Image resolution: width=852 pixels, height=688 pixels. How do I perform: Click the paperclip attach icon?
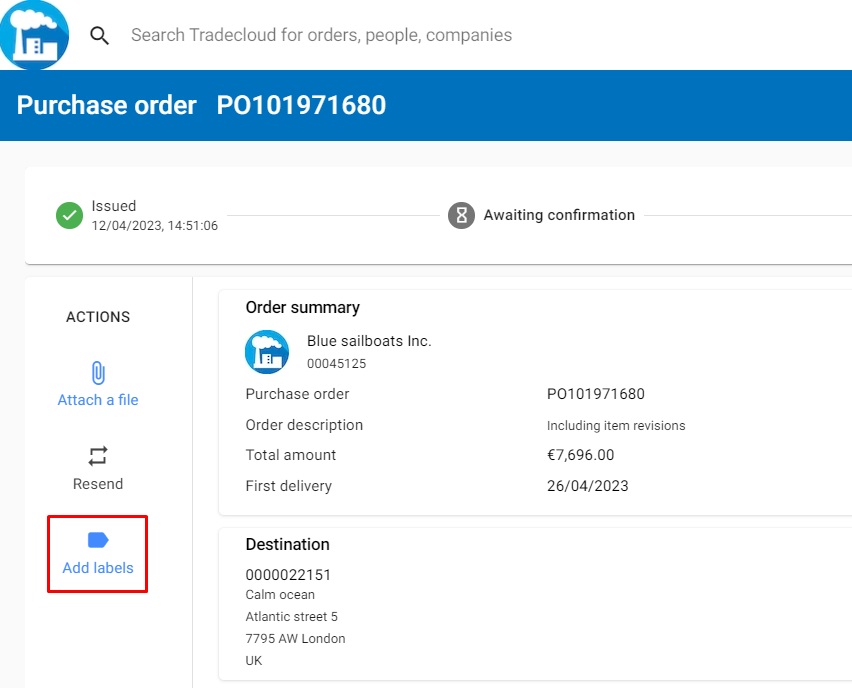click(x=98, y=373)
